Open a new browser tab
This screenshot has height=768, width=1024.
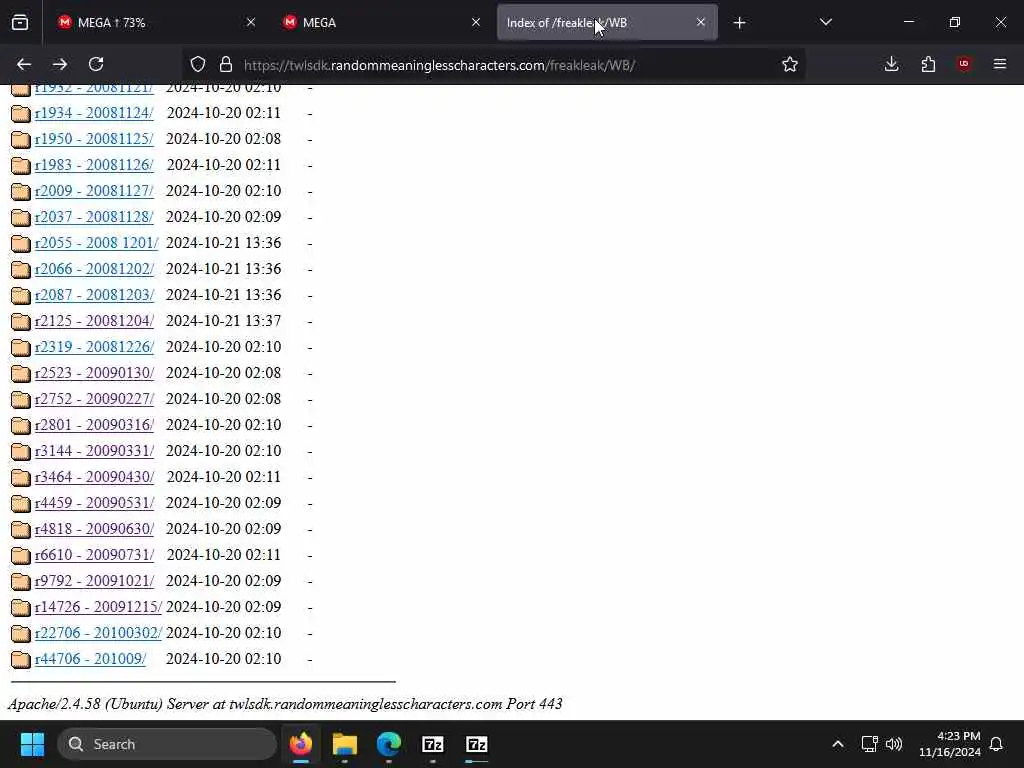739,23
